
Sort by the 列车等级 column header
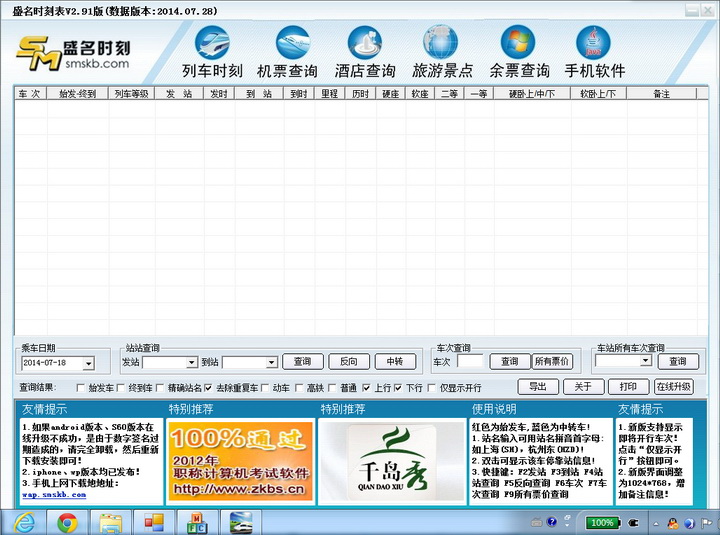[x=131, y=94]
